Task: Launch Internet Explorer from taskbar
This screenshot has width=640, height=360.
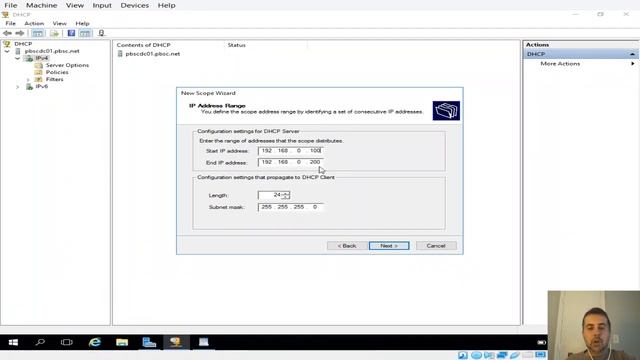Action: pos(95,342)
